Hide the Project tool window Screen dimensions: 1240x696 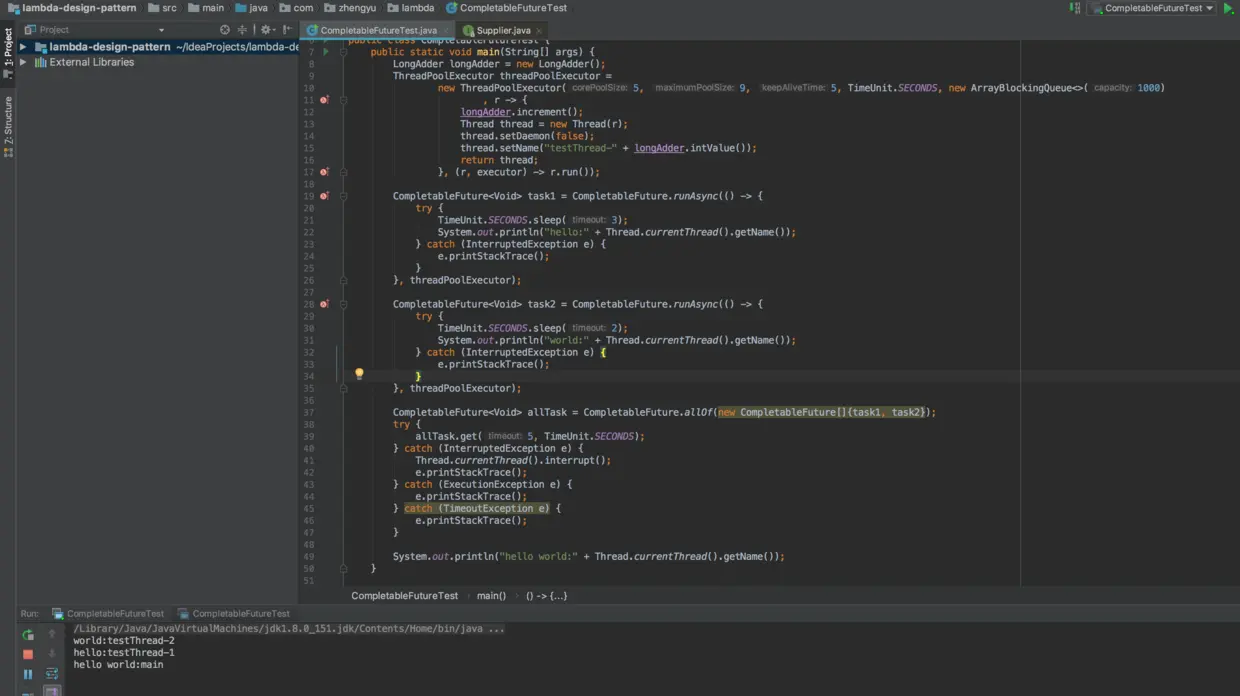click(x=288, y=30)
